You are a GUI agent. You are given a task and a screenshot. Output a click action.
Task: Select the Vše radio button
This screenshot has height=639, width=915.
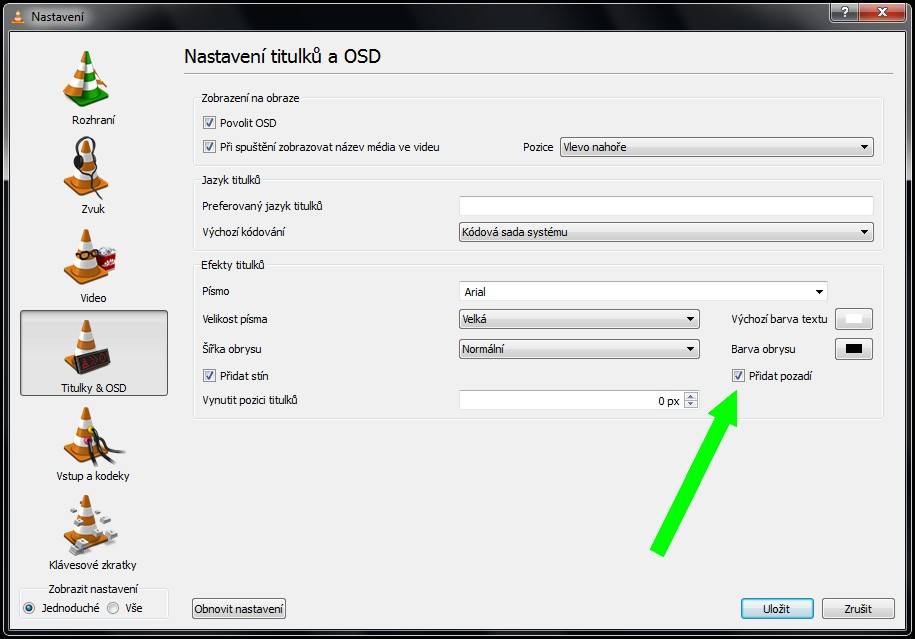pos(113,608)
